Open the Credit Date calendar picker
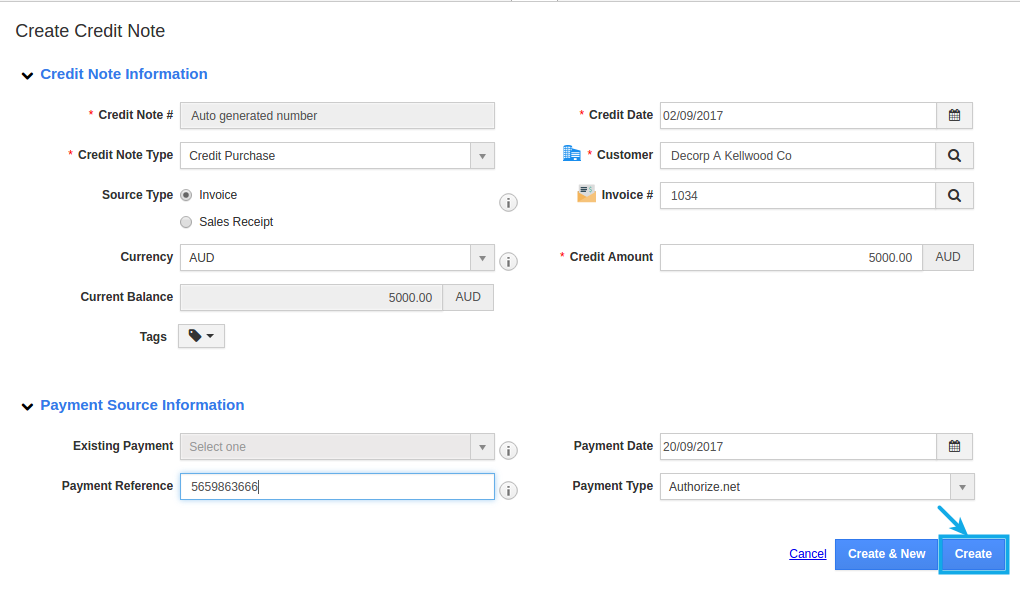The height and width of the screenshot is (598, 1020). tap(954, 115)
